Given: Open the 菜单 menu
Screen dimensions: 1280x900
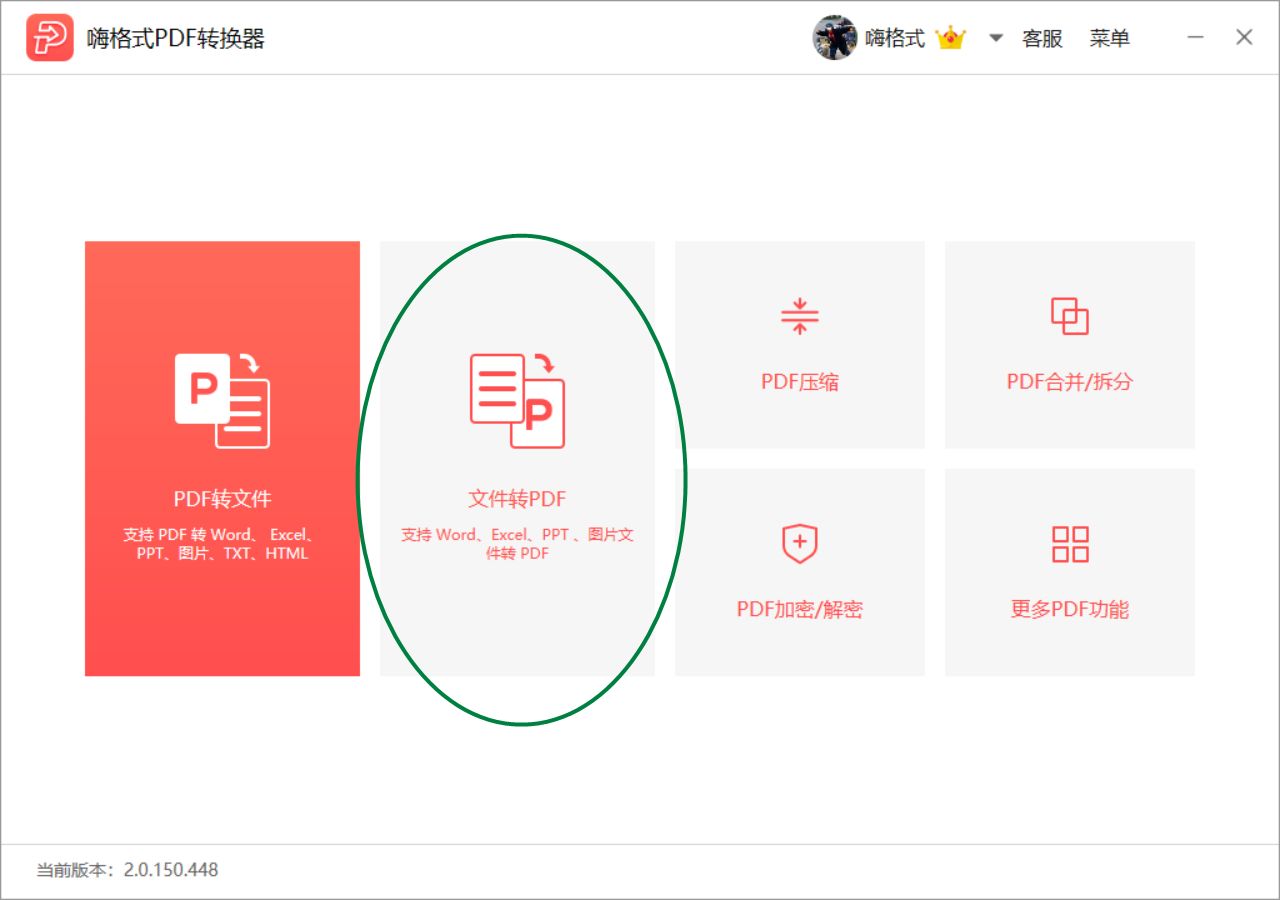Looking at the screenshot, I should pyautogui.click(x=1110, y=37).
